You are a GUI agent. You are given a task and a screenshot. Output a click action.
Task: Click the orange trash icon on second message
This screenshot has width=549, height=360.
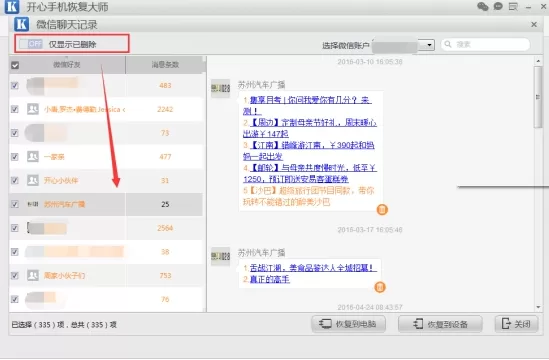click(x=380, y=287)
